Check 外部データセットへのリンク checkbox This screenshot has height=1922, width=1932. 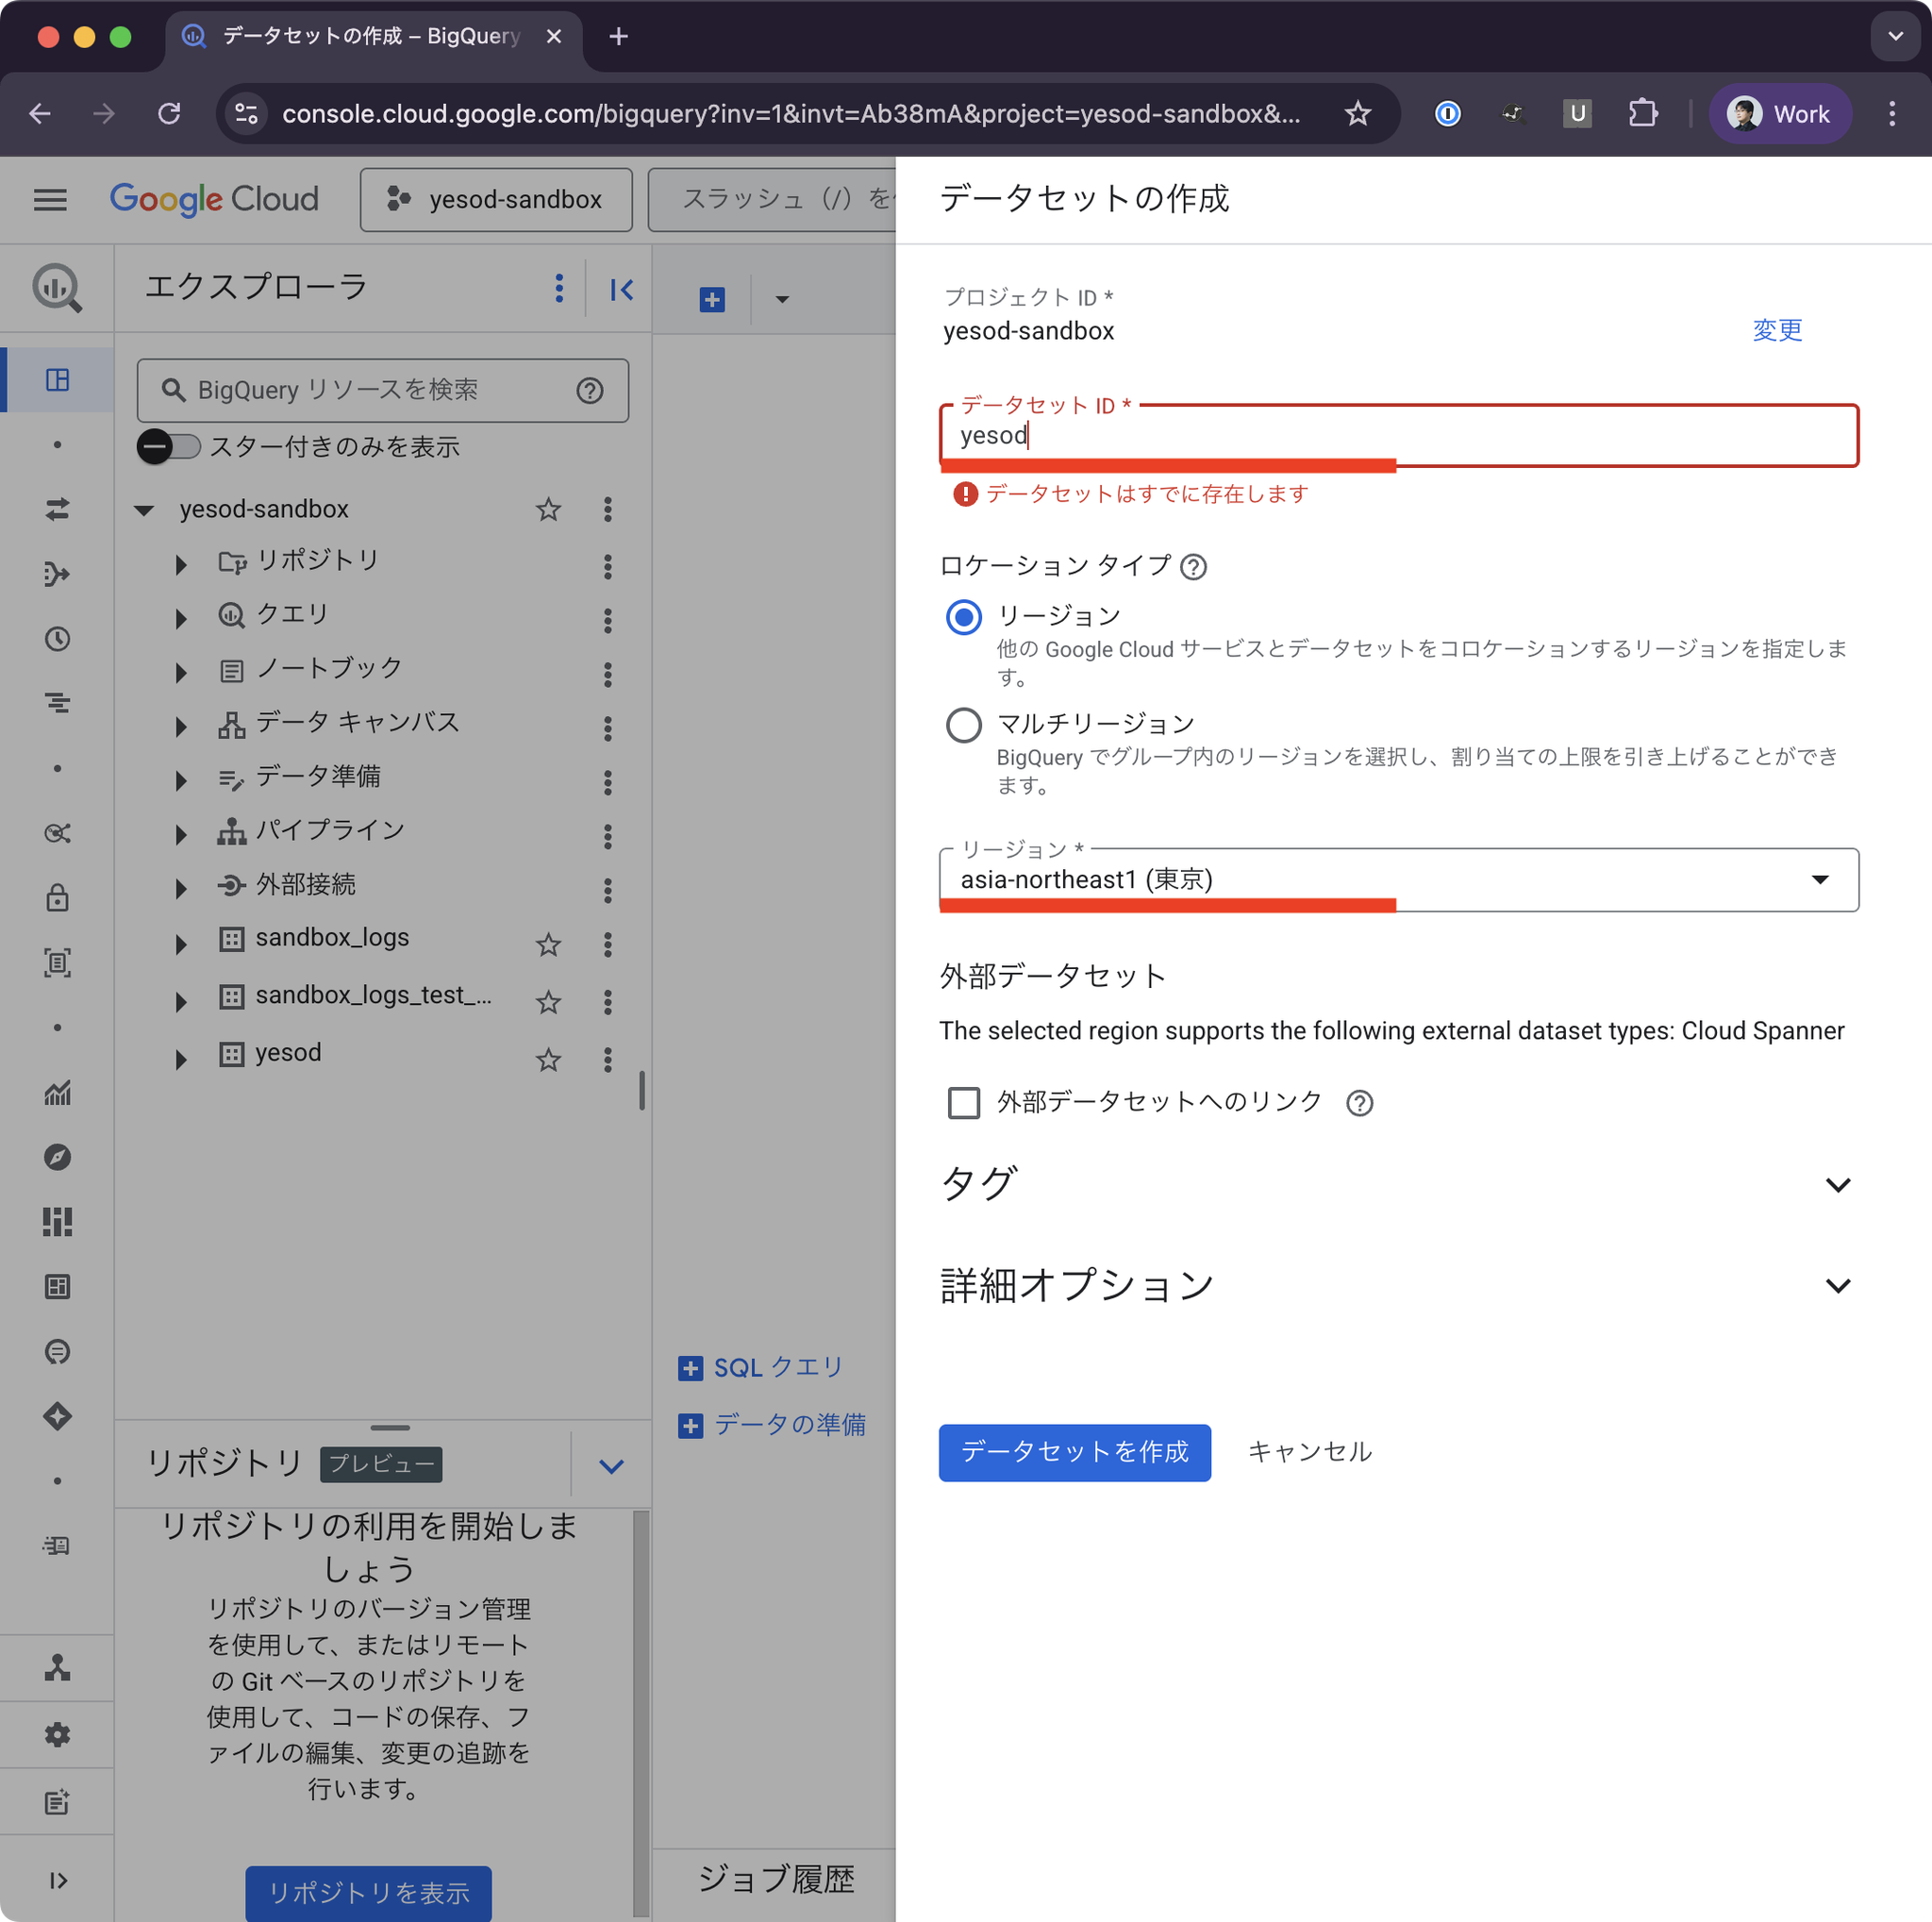coord(964,1103)
